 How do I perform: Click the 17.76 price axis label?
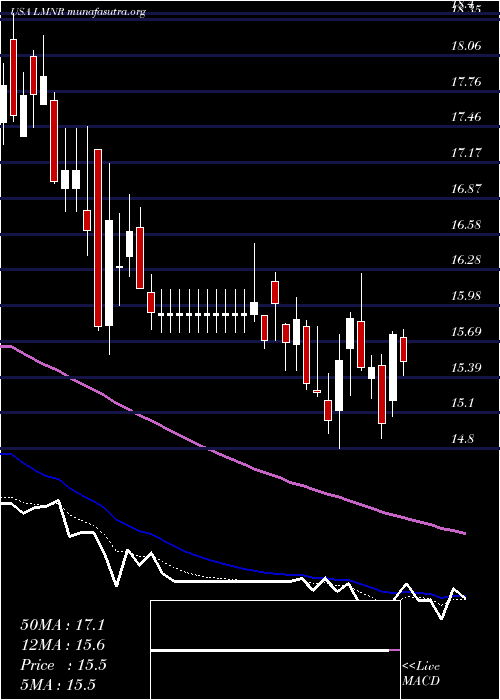tap(466, 82)
